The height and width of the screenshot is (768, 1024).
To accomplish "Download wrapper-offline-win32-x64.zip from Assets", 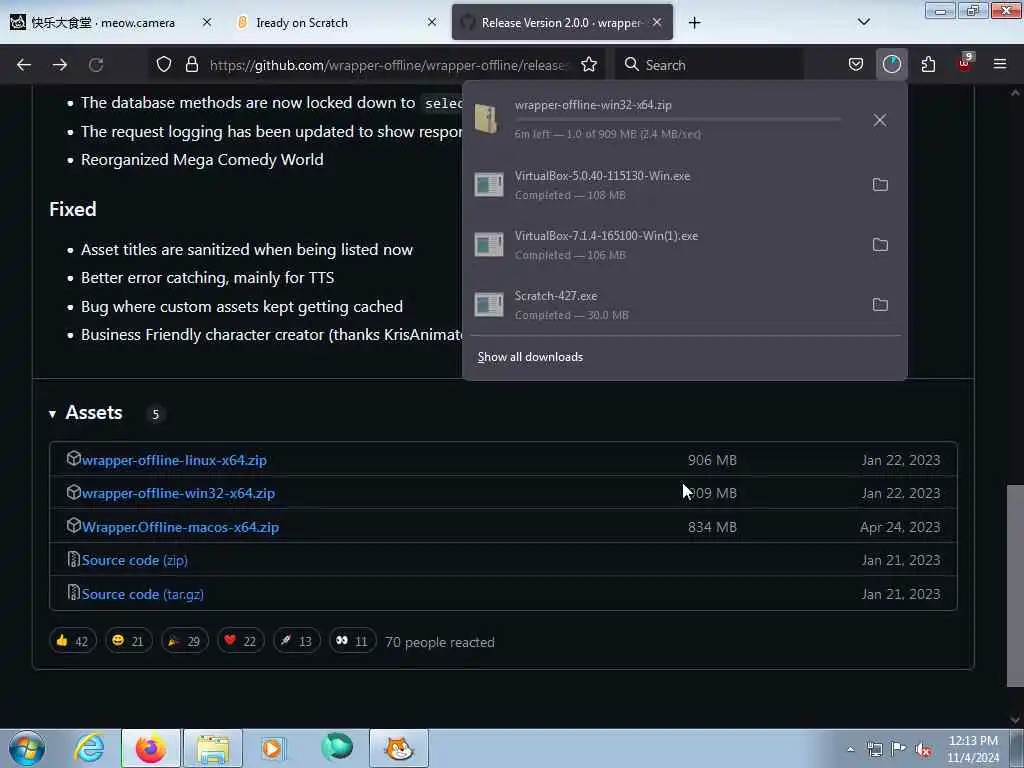I will coord(178,493).
